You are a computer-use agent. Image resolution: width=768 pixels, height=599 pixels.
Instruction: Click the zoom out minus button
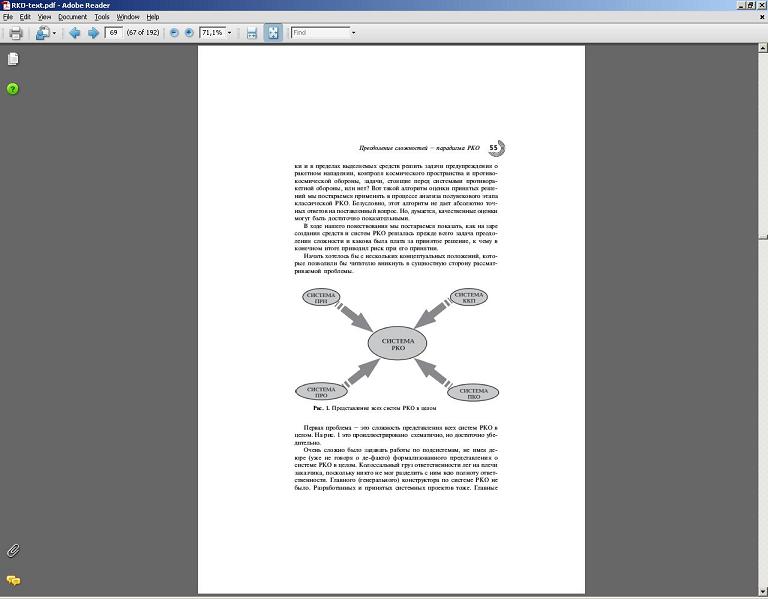click(x=175, y=33)
